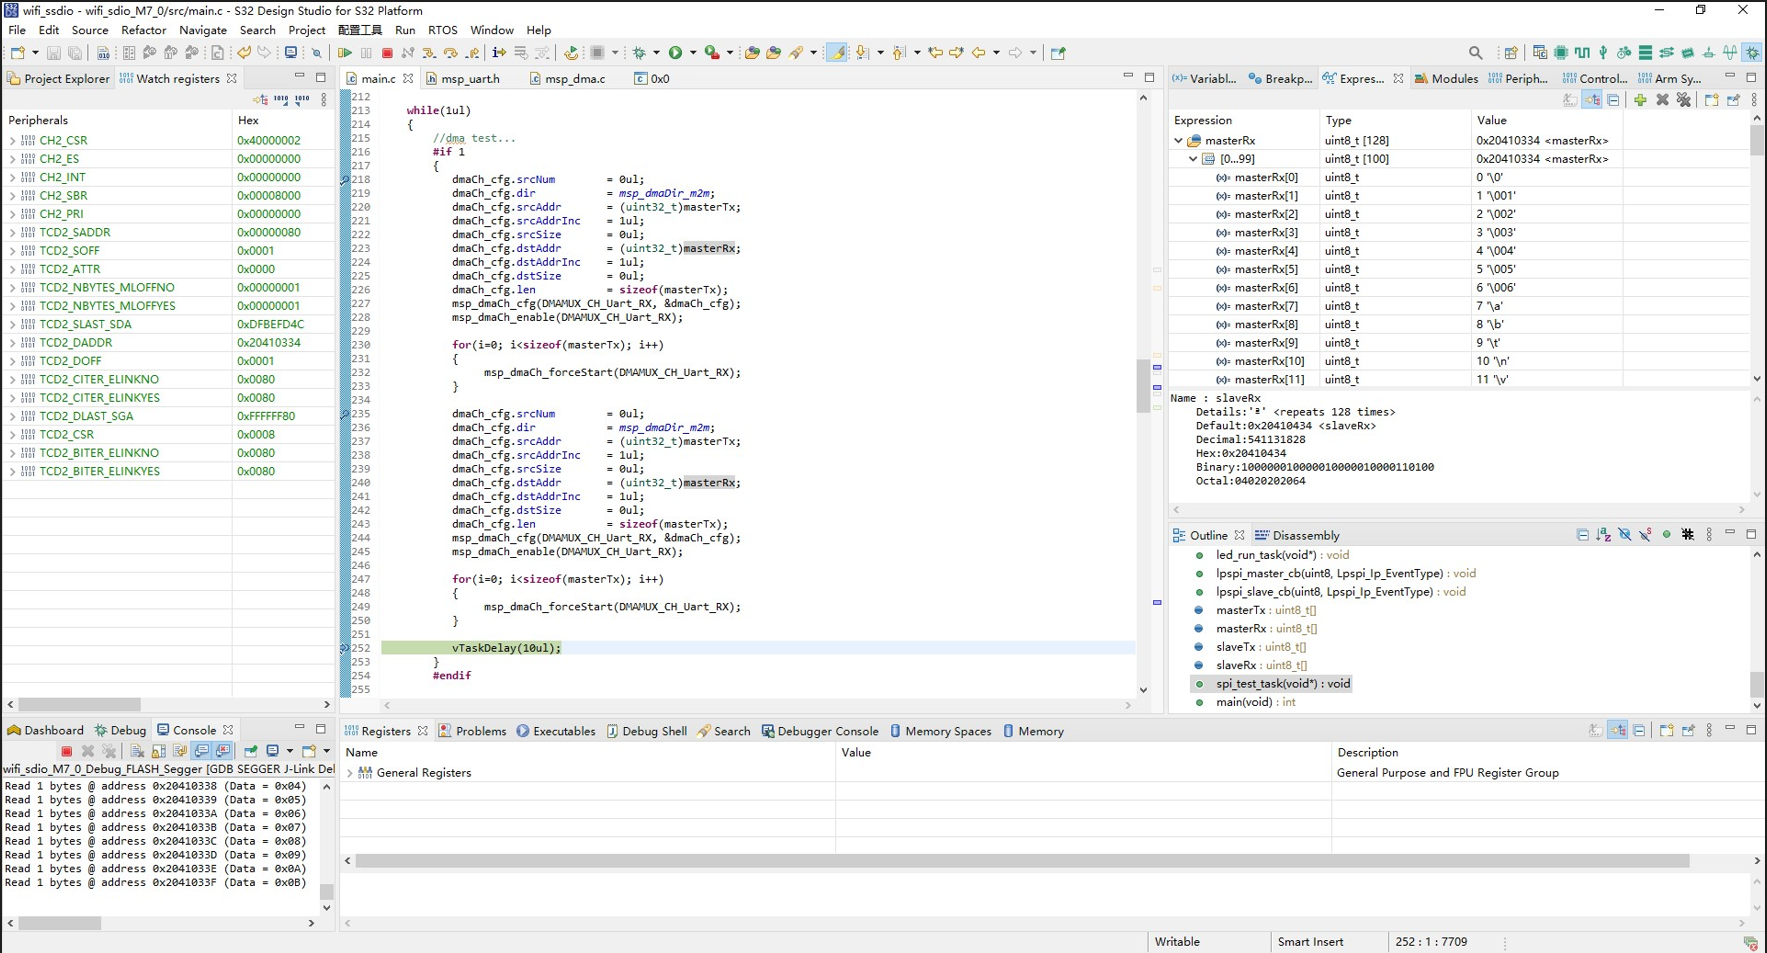This screenshot has width=1767, height=953.
Task: Toggle the highlighted marker button in main toolbar
Action: [x=837, y=53]
